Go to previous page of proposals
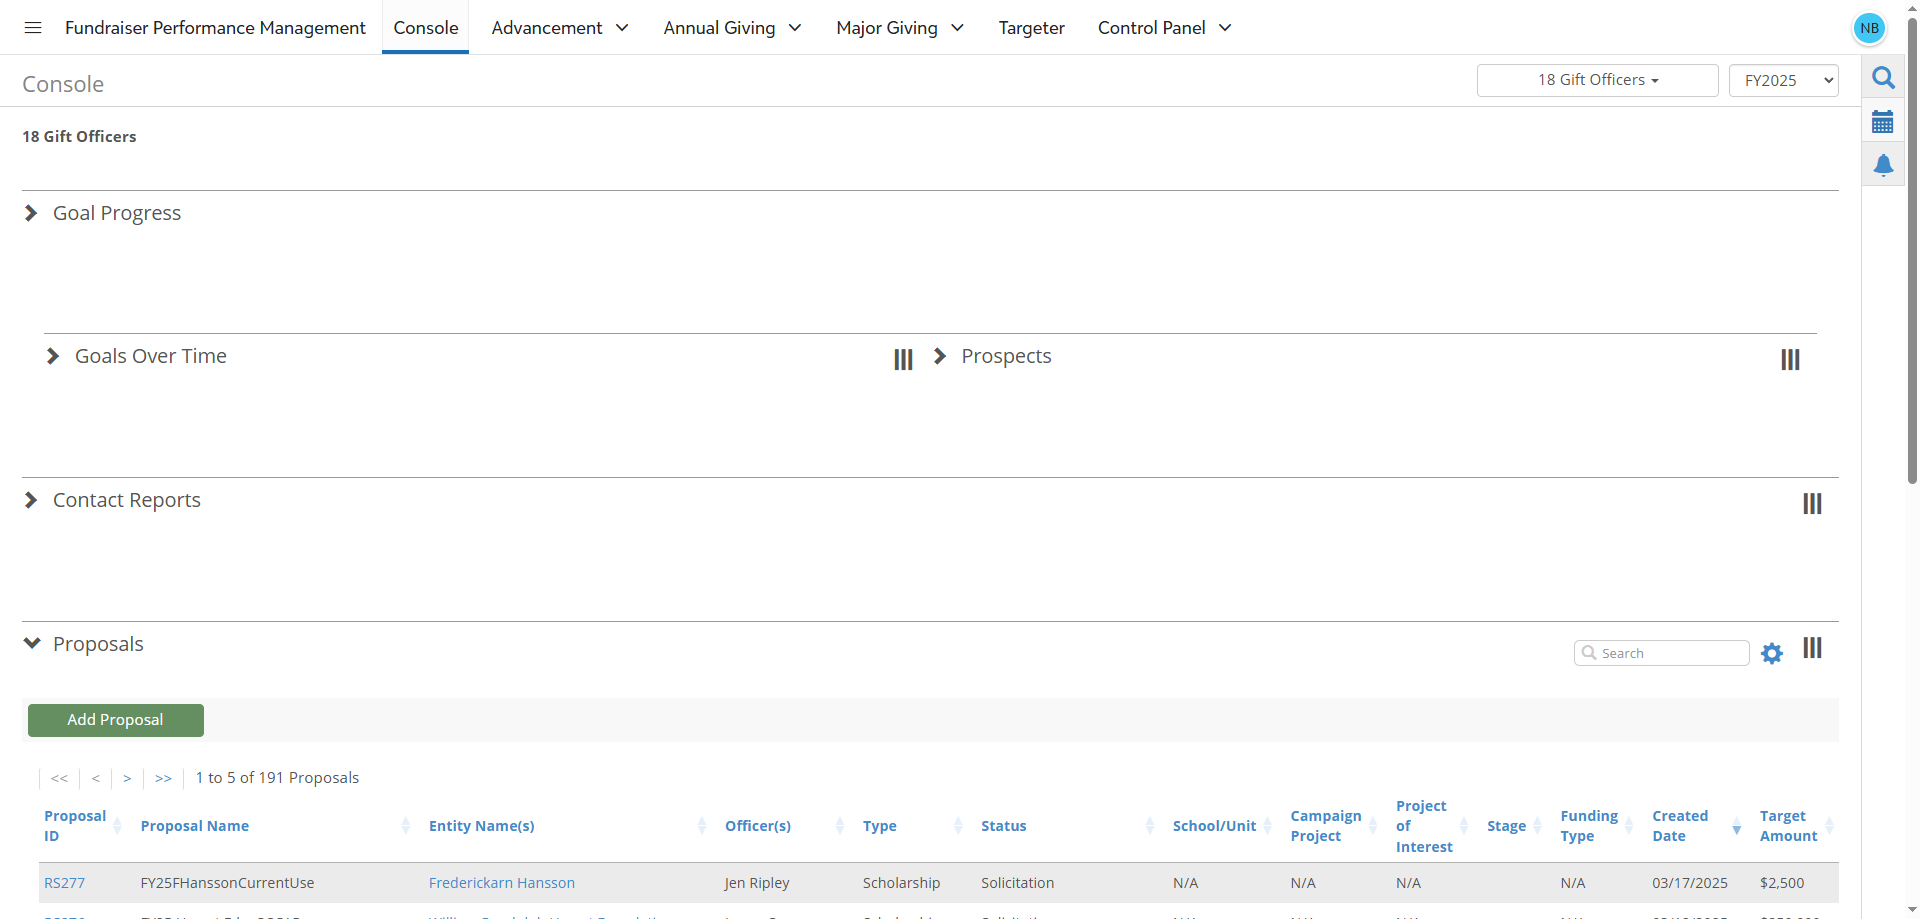The image size is (1920, 919). (96, 778)
